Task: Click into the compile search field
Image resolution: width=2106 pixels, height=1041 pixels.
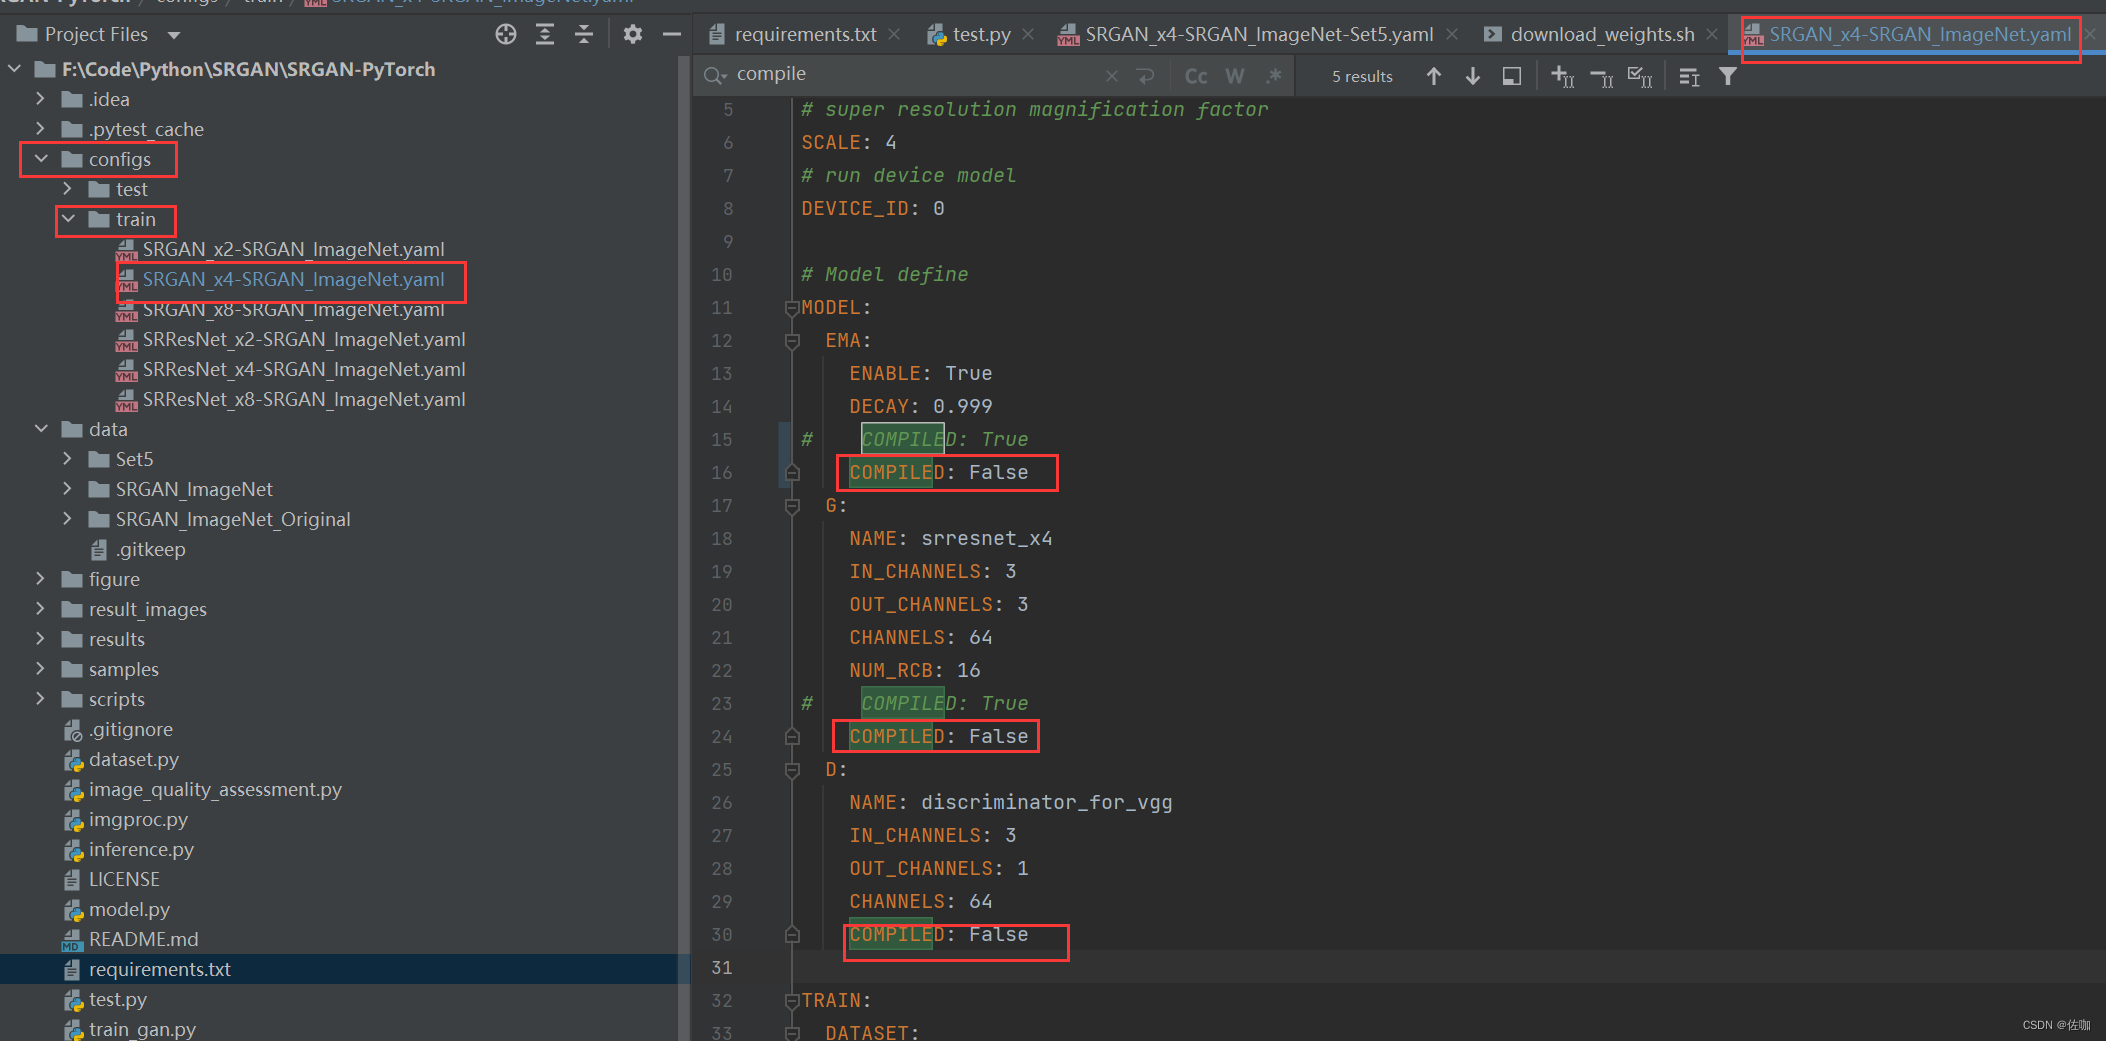Action: (x=915, y=75)
